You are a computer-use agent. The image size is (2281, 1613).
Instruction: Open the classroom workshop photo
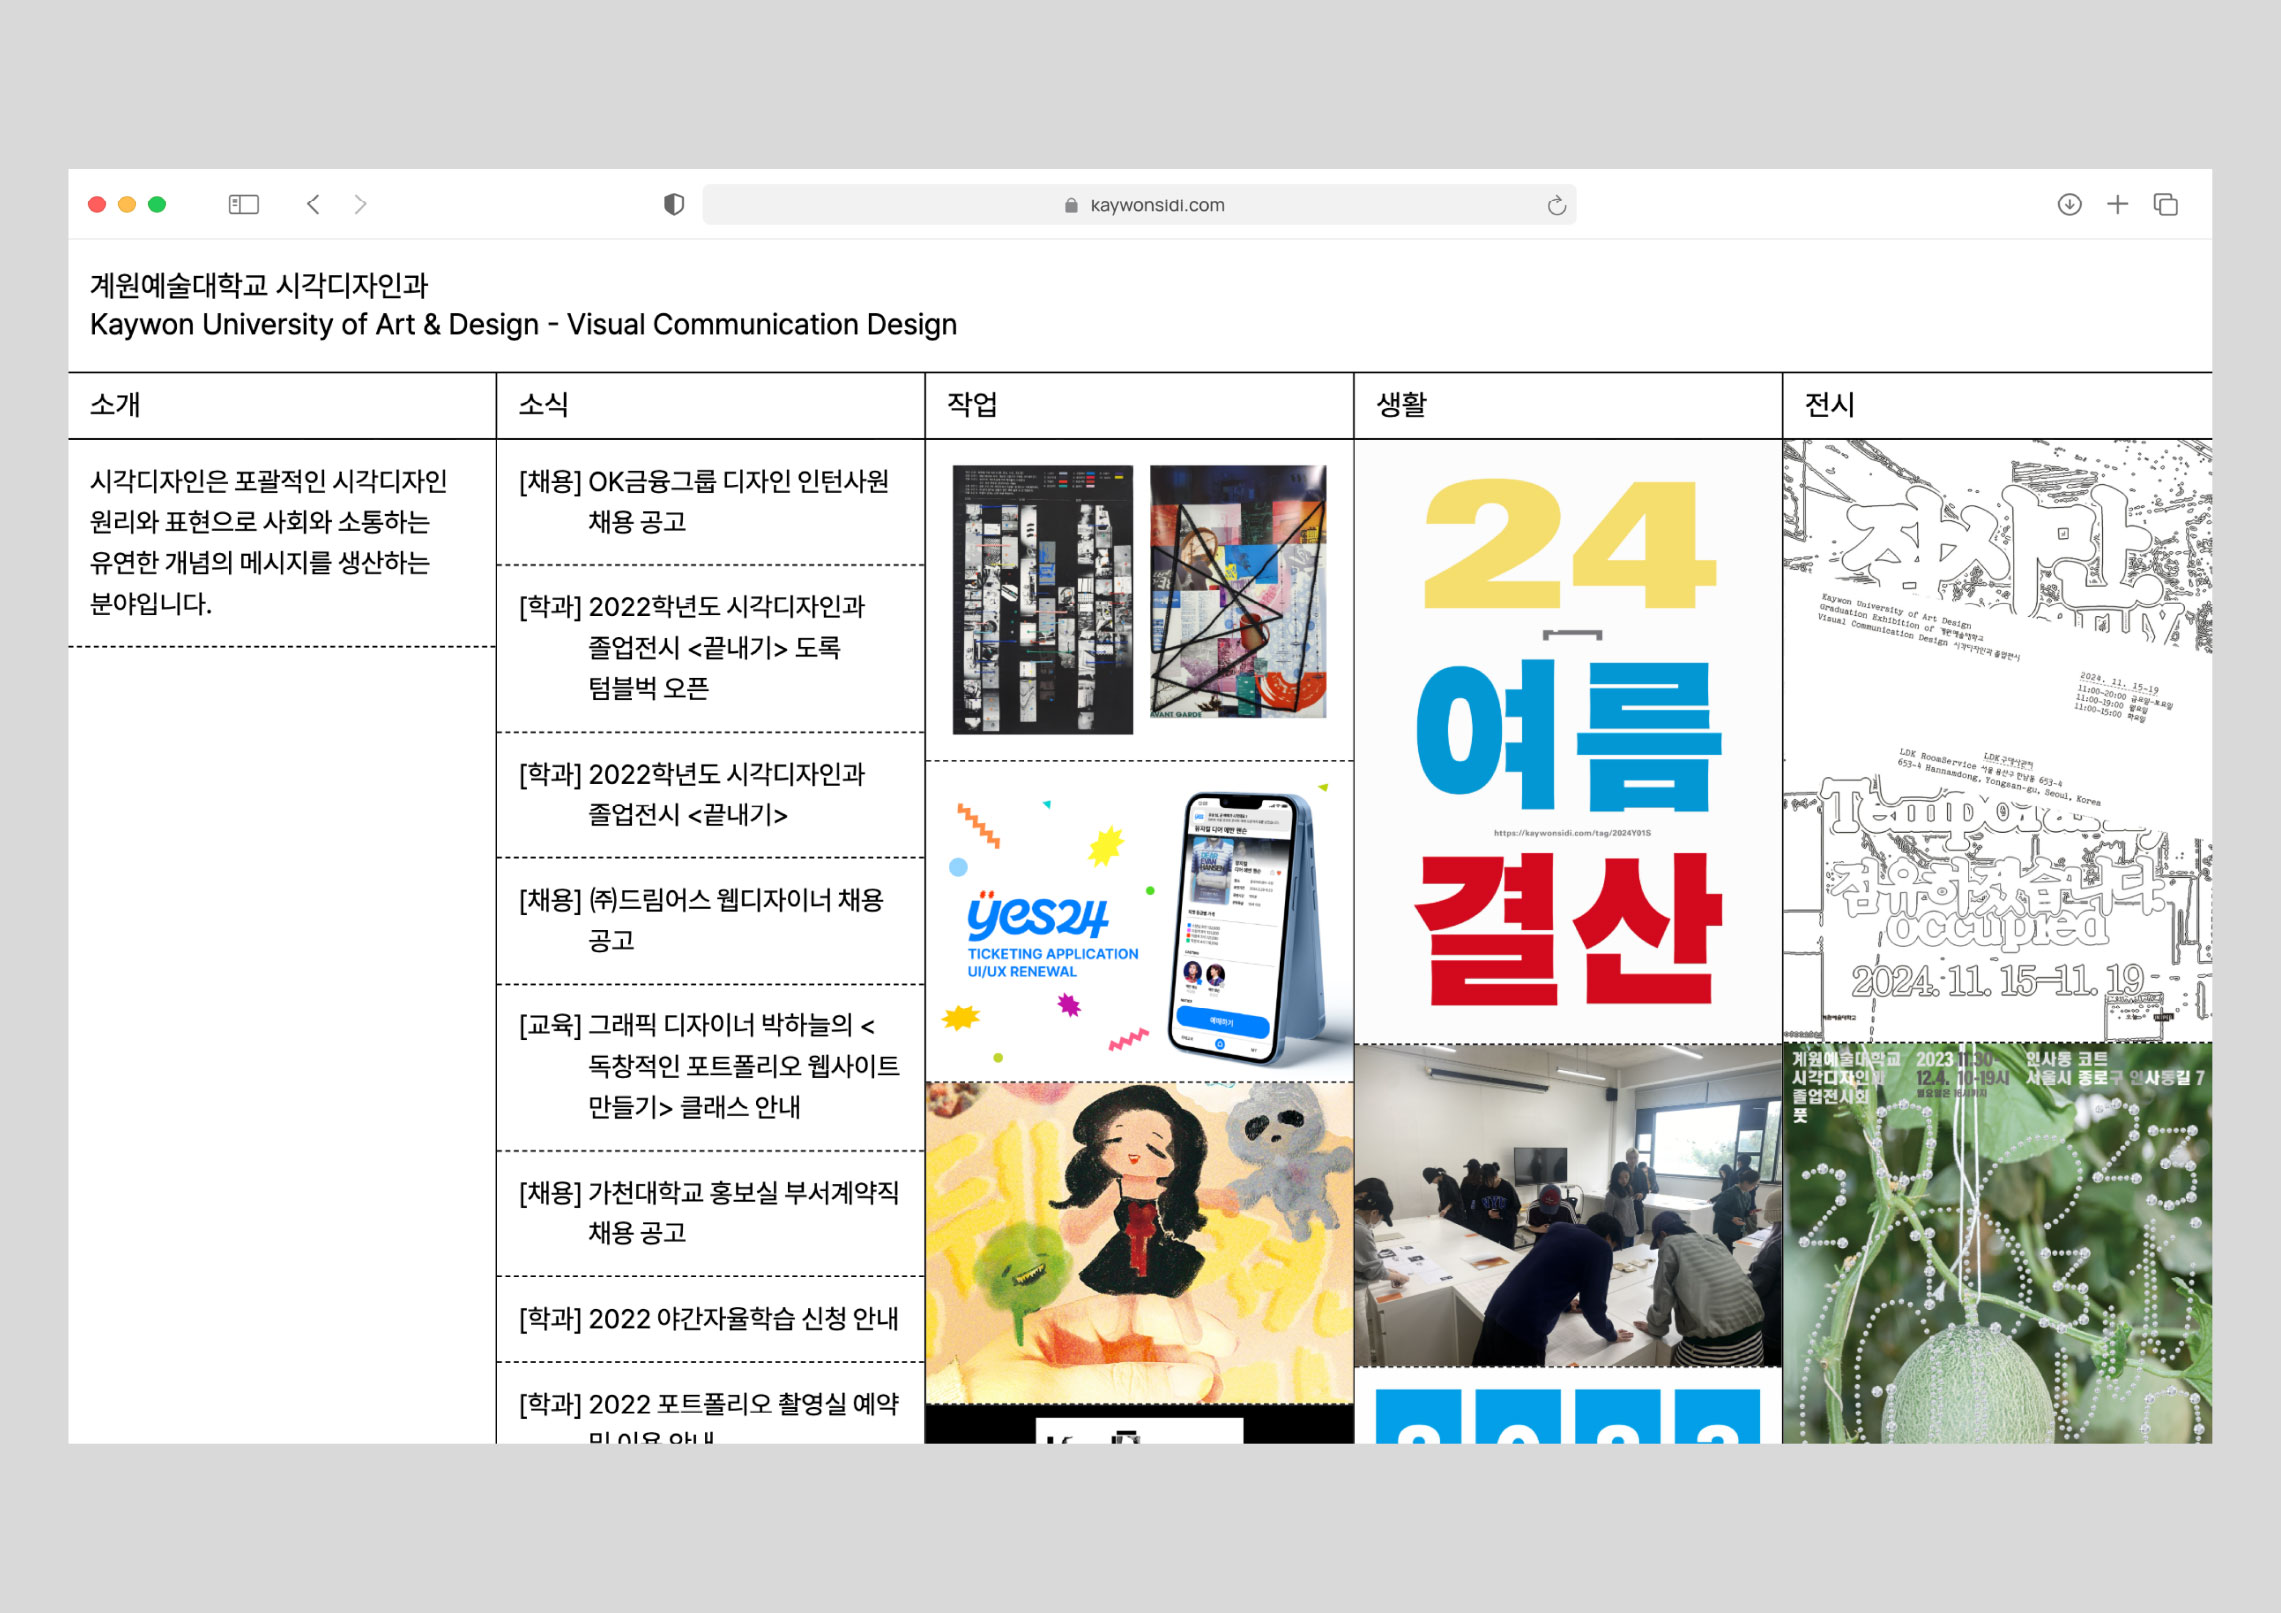pyautogui.click(x=1568, y=1206)
